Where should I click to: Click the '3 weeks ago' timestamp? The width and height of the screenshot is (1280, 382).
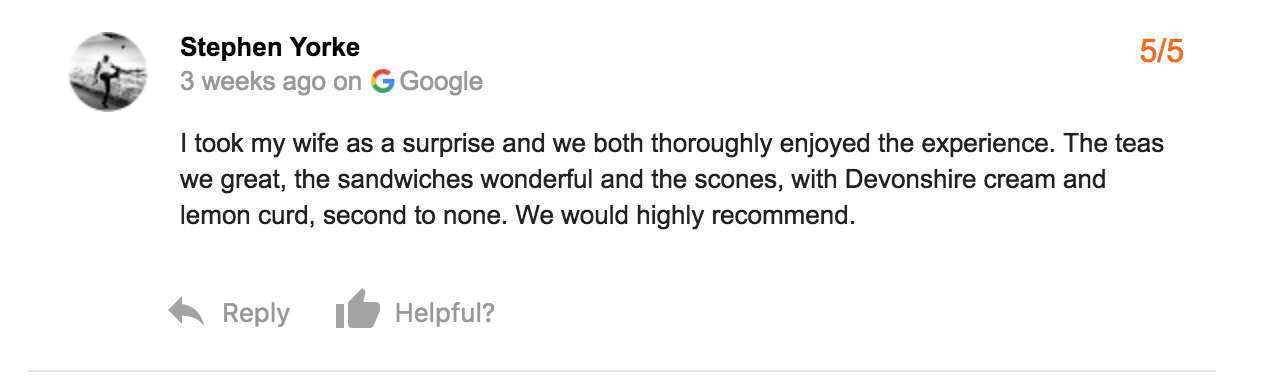click(x=253, y=82)
